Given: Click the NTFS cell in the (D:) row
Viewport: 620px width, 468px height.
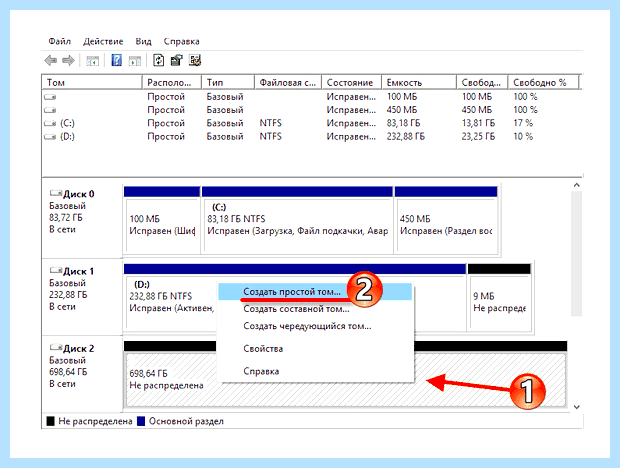Looking at the screenshot, I should pyautogui.click(x=270, y=137).
